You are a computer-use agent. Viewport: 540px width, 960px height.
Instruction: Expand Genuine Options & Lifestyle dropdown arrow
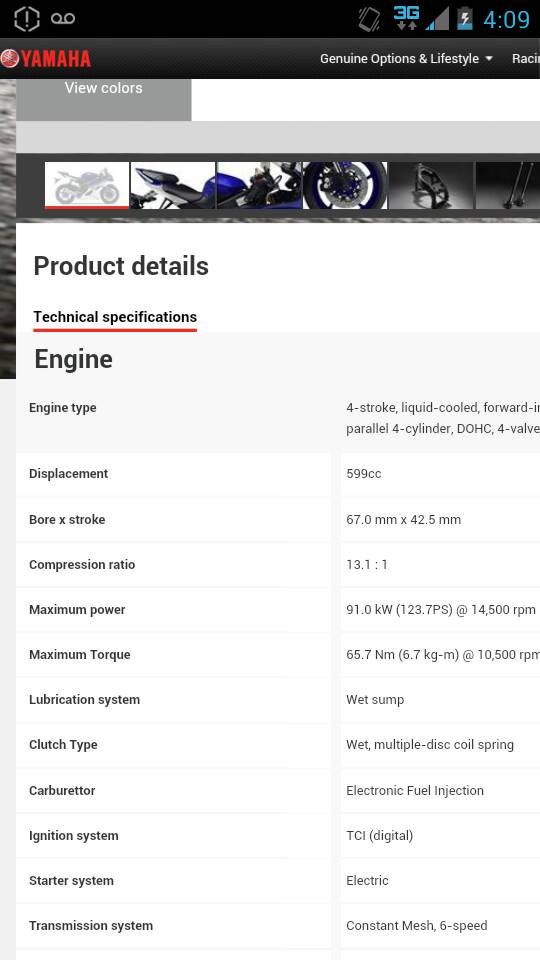click(x=489, y=59)
